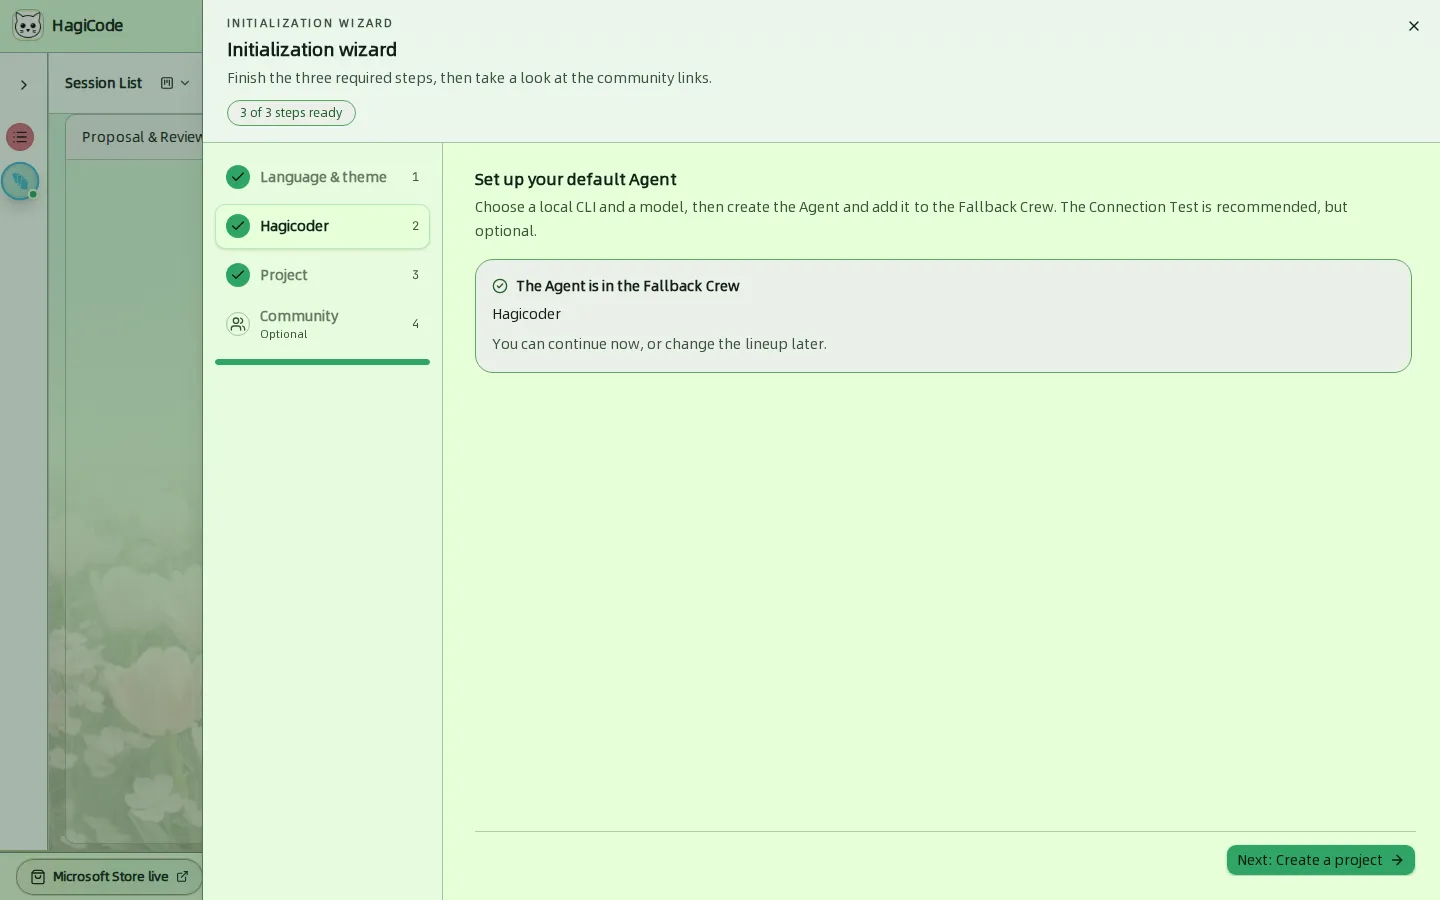Image resolution: width=1440 pixels, height=900 pixels.
Task: Open the red list icon in the sidebar
Action: (x=20, y=137)
